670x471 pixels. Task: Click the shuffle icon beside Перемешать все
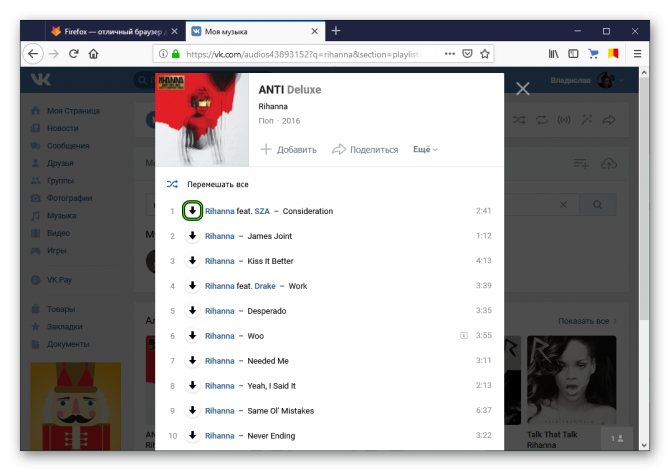coord(172,184)
